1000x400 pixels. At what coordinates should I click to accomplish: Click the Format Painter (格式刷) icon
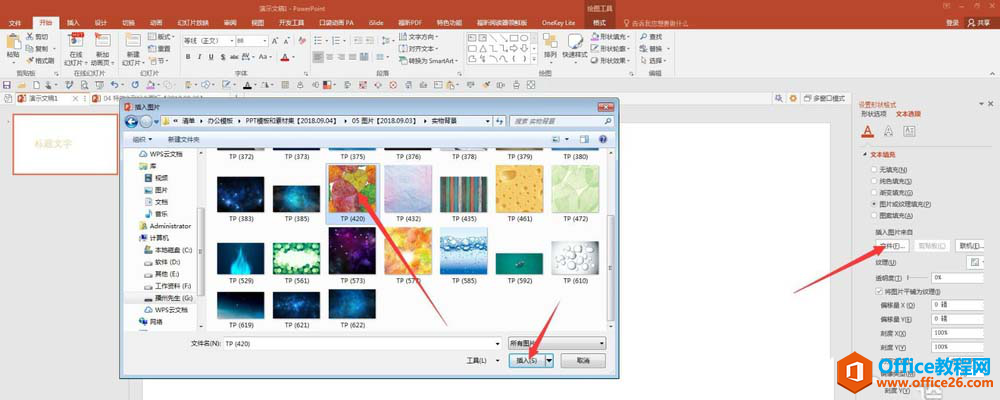41,60
